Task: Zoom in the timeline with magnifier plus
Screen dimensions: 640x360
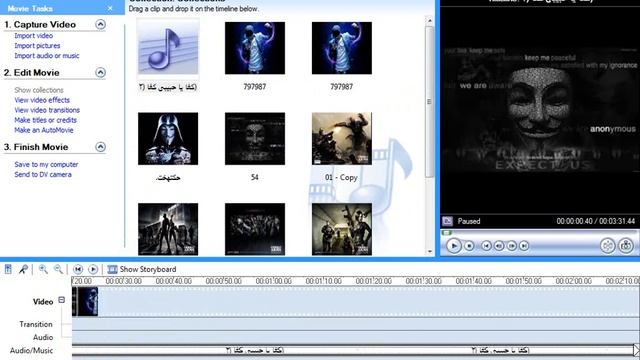Action: click(x=43, y=269)
